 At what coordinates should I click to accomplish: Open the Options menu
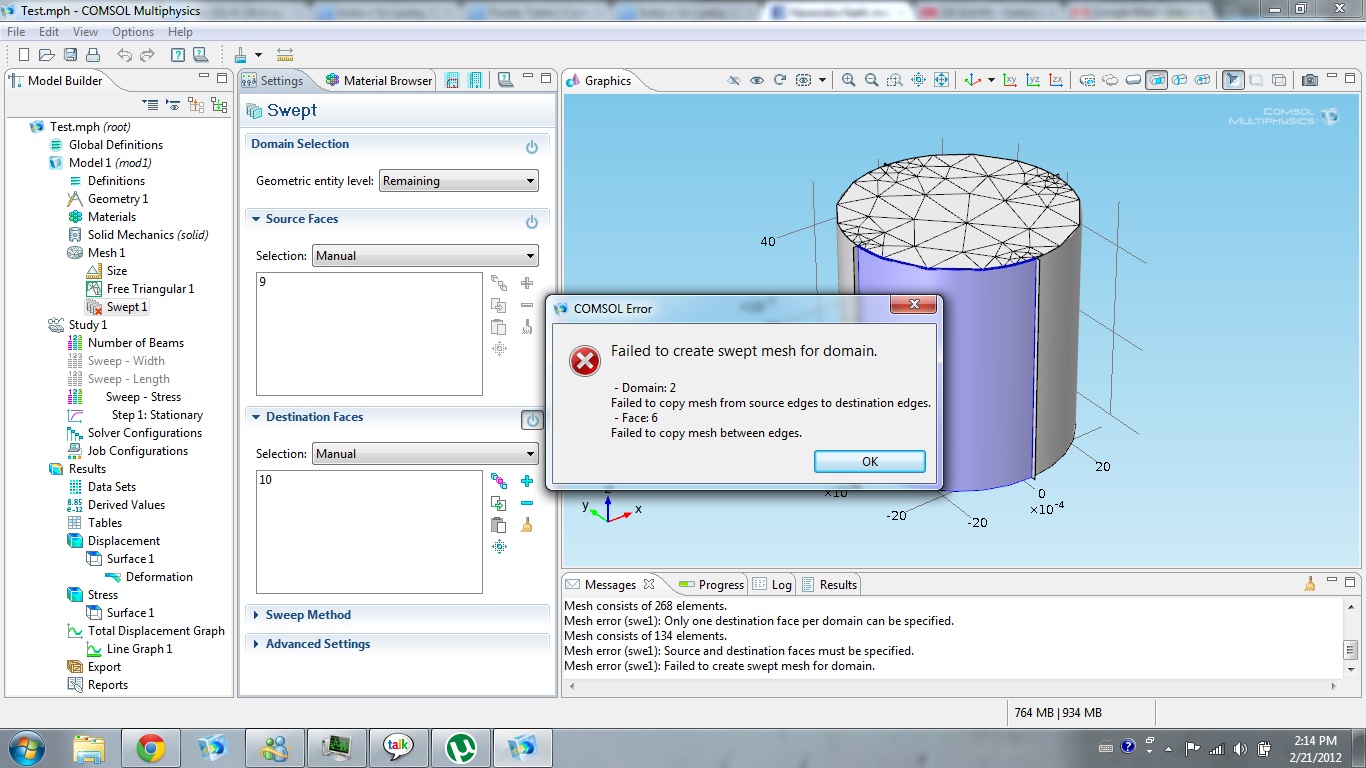tap(133, 32)
